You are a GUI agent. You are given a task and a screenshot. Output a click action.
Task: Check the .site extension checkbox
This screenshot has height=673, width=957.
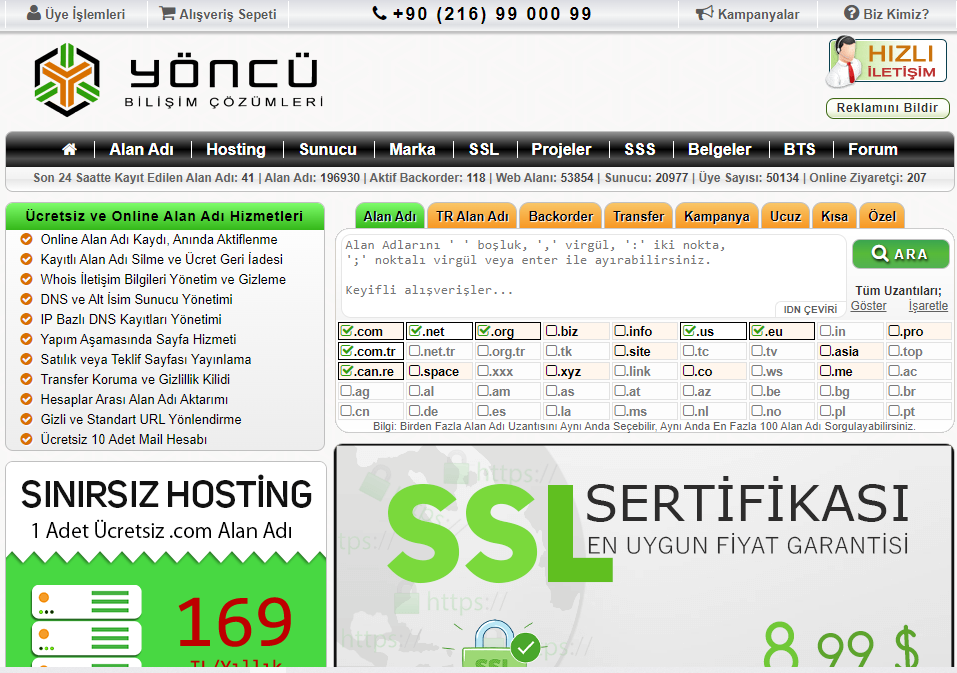620,351
